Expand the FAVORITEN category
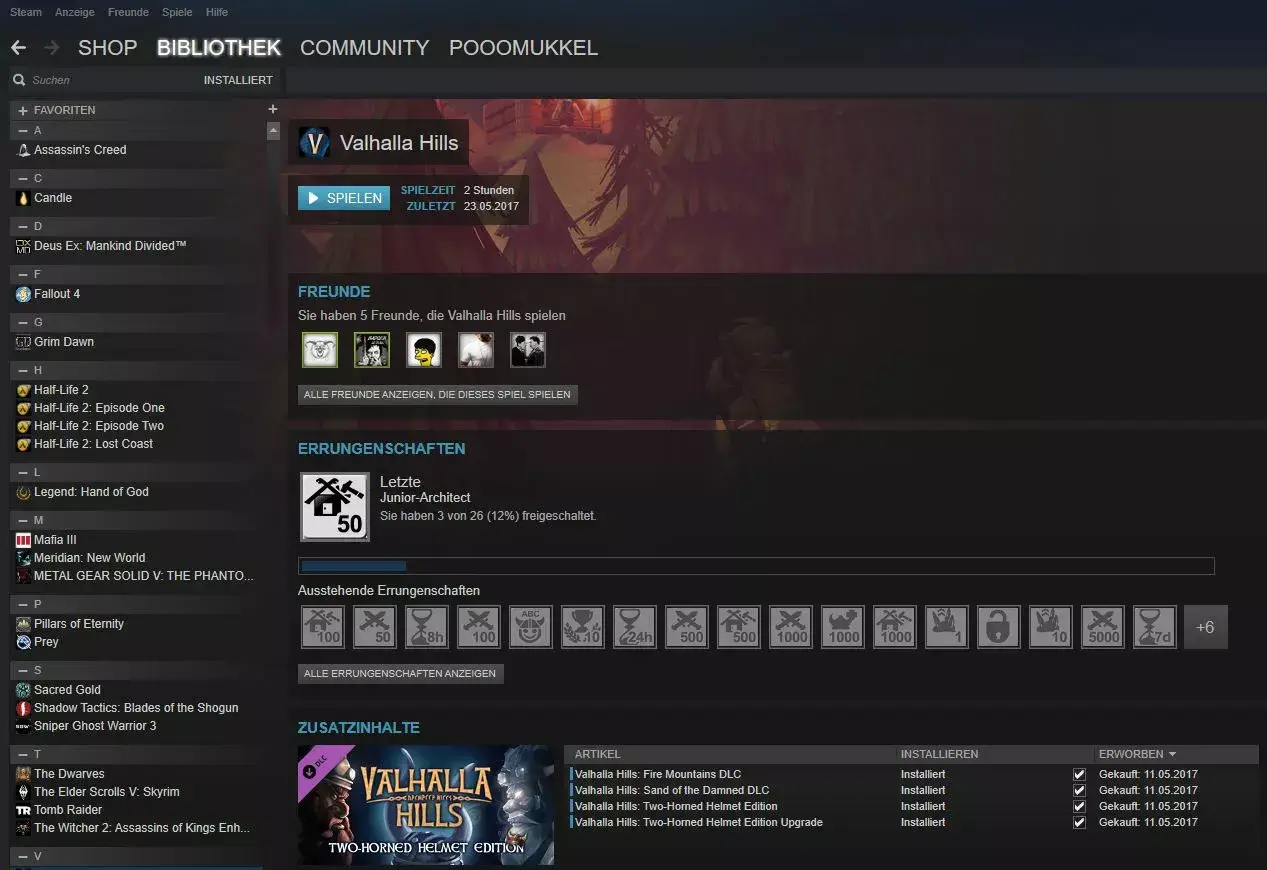Viewport: 1267px width, 870px height. pos(23,110)
